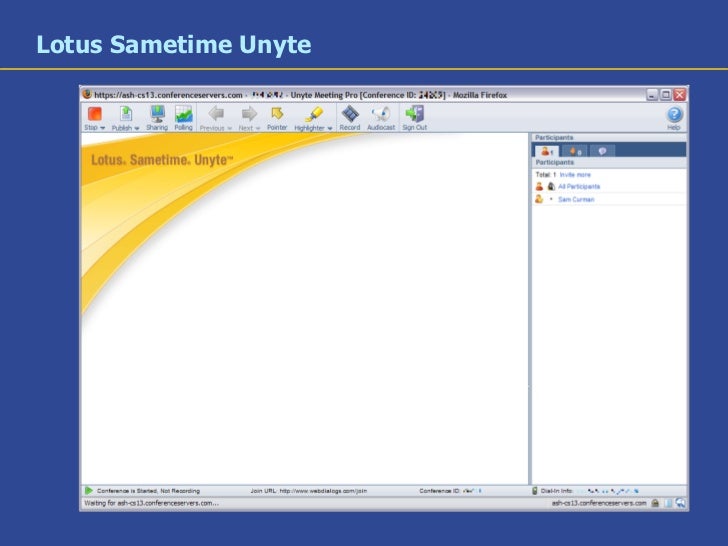
Task: Click 'Waiting for ash-cs13.conferenceservers.com' status text
Action: tap(151, 503)
